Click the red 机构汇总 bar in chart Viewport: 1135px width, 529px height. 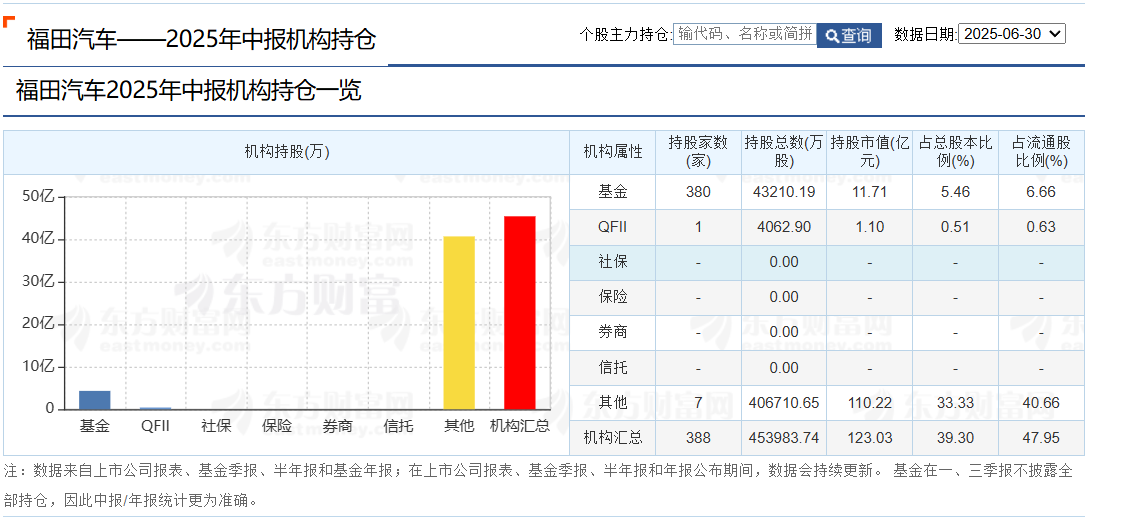(x=520, y=313)
